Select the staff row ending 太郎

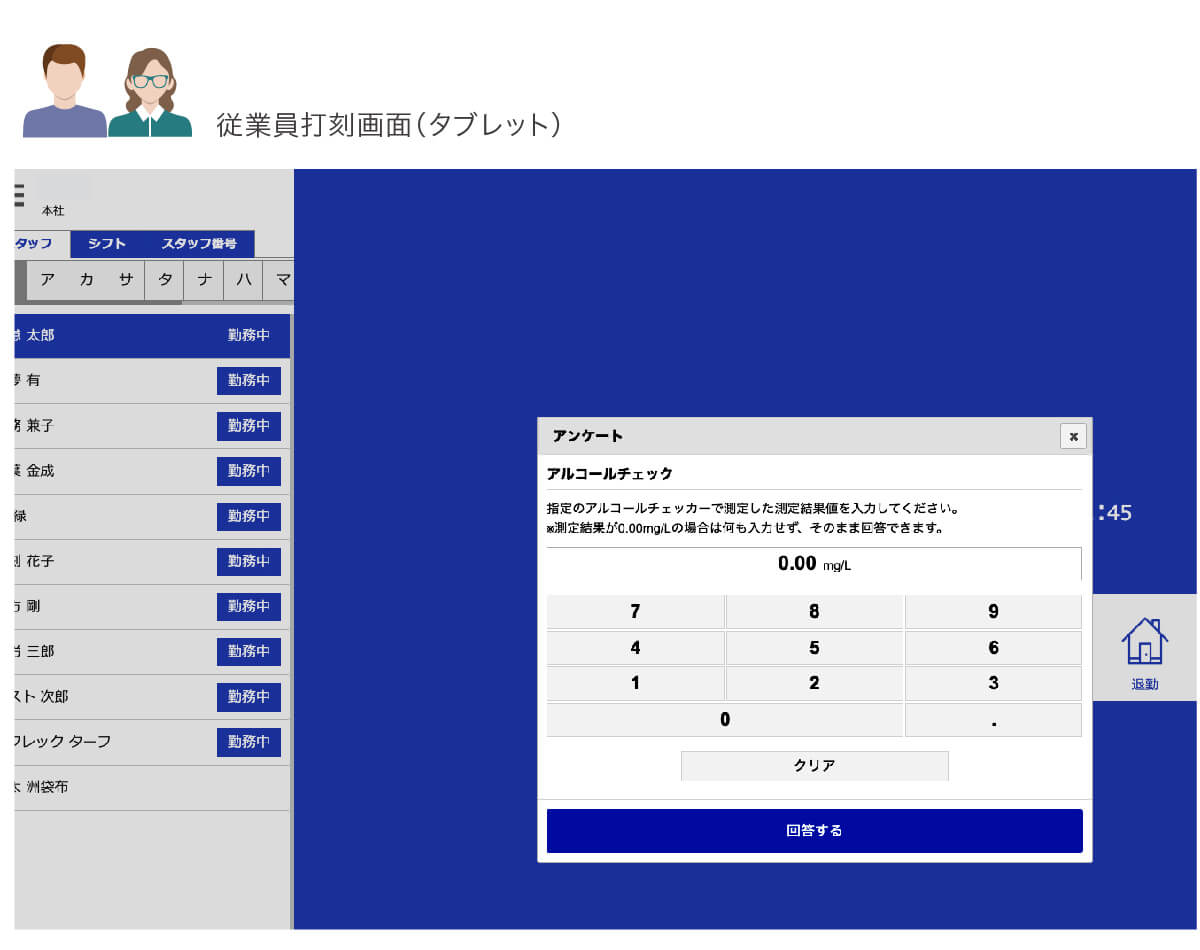click(152, 336)
